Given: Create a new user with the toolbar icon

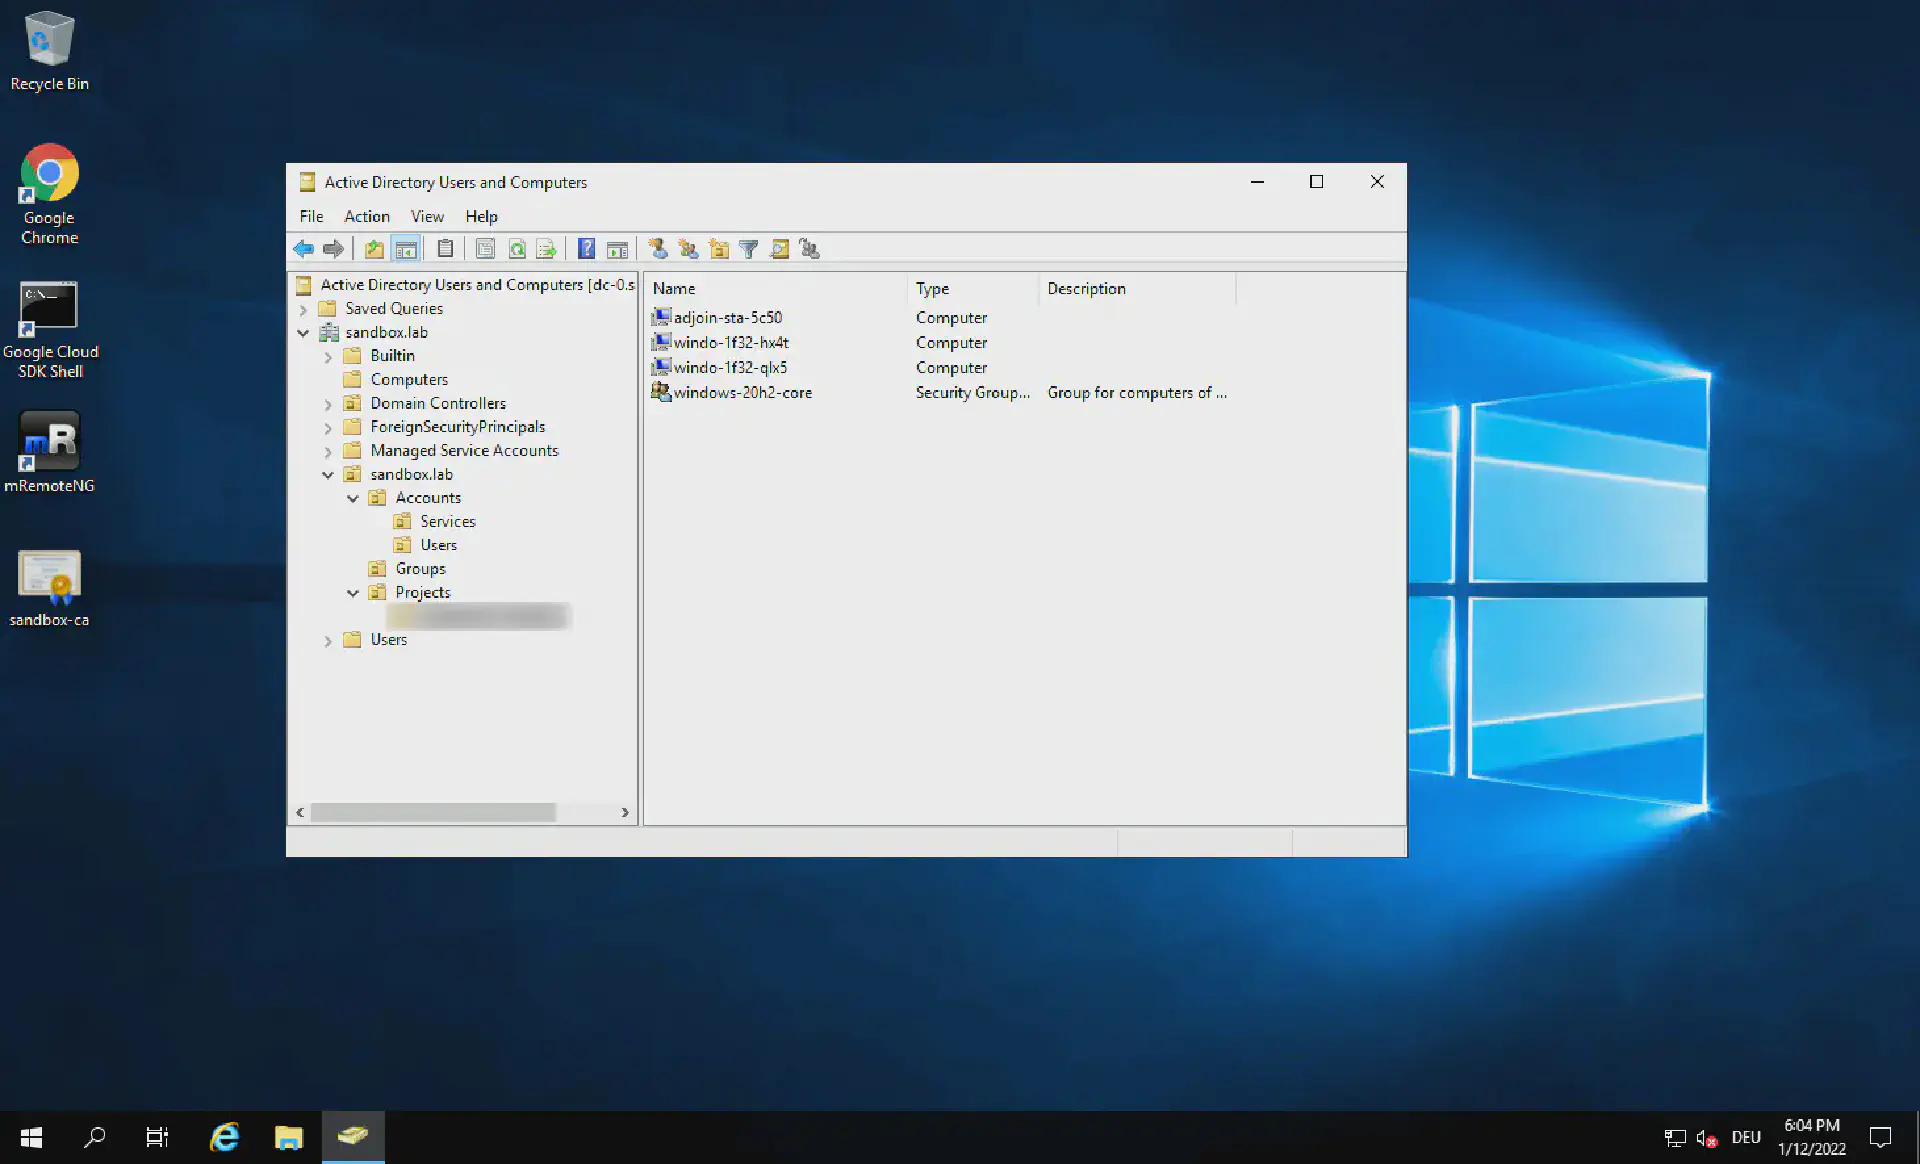Looking at the screenshot, I should point(656,248).
